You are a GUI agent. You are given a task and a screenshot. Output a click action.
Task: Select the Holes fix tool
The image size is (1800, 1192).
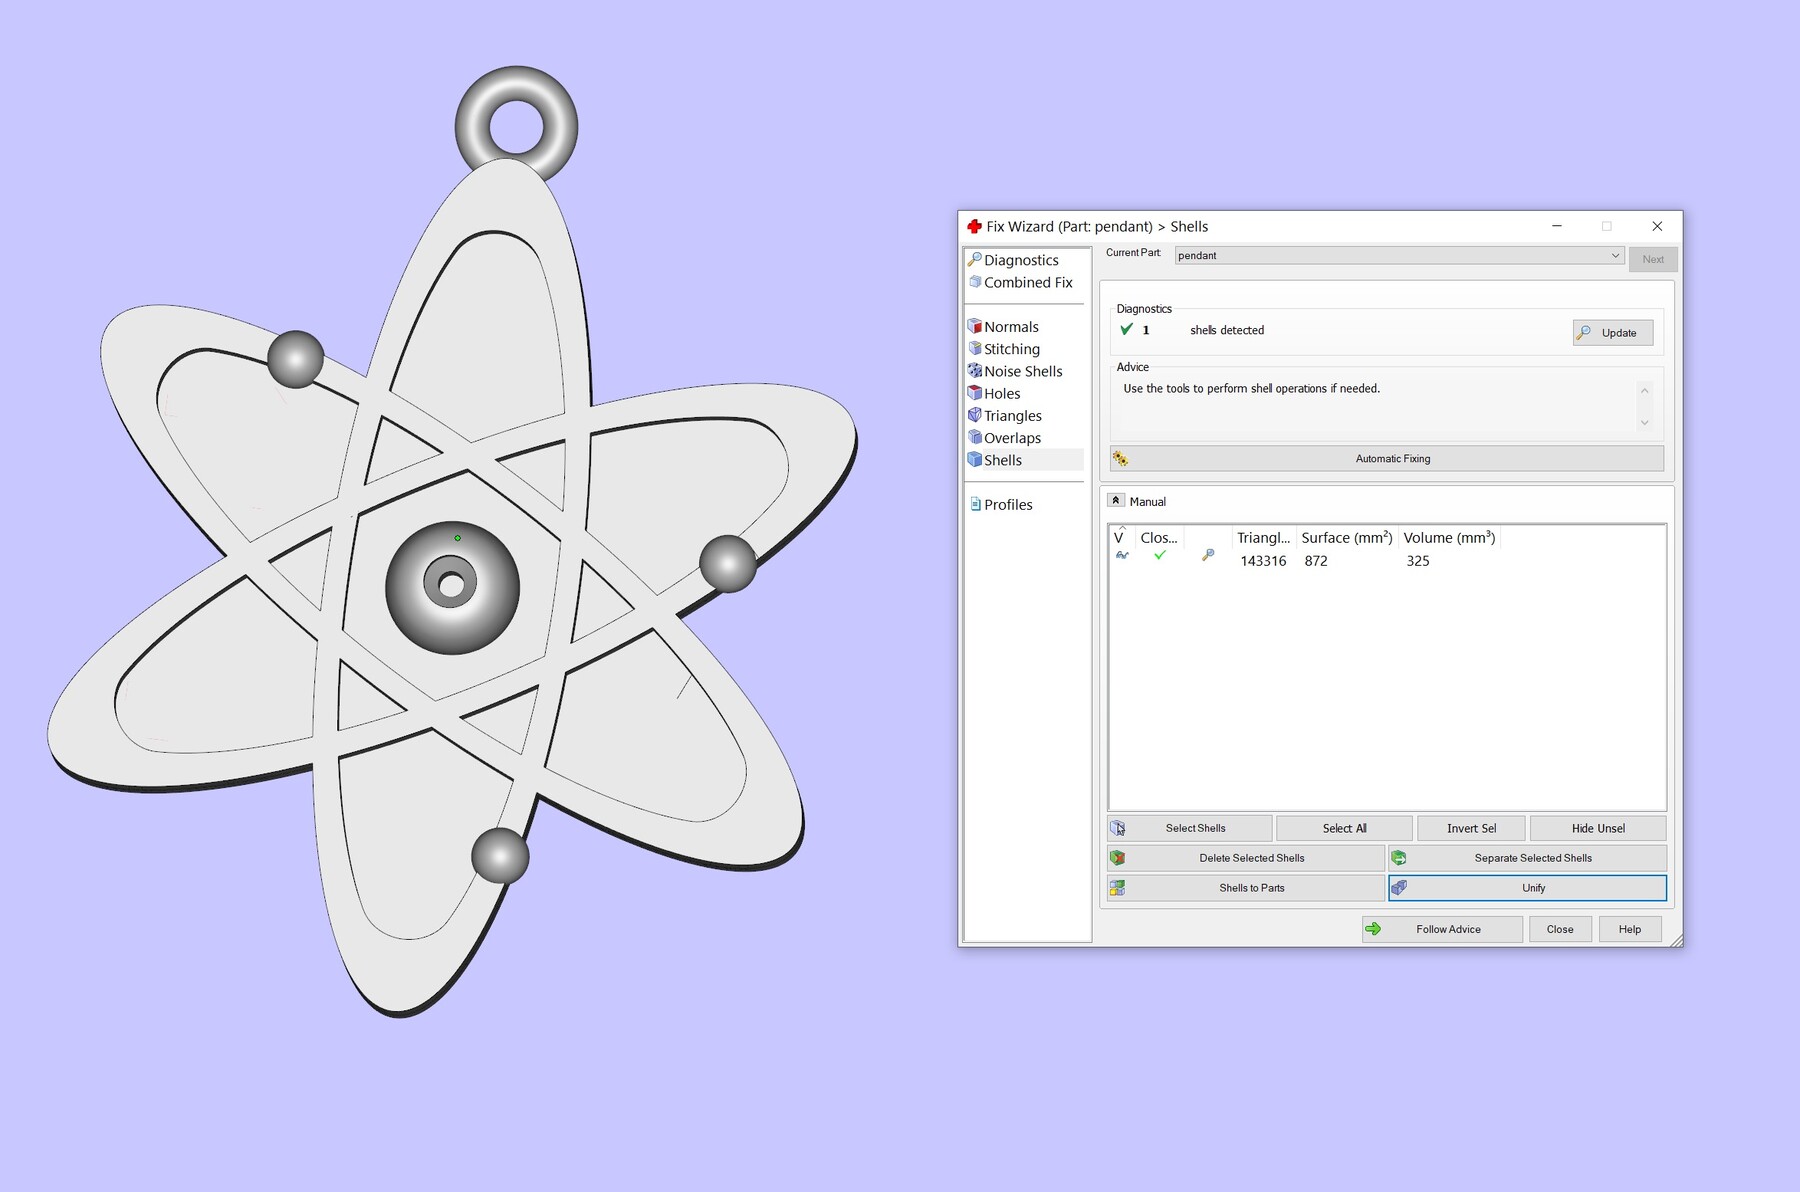point(1001,393)
